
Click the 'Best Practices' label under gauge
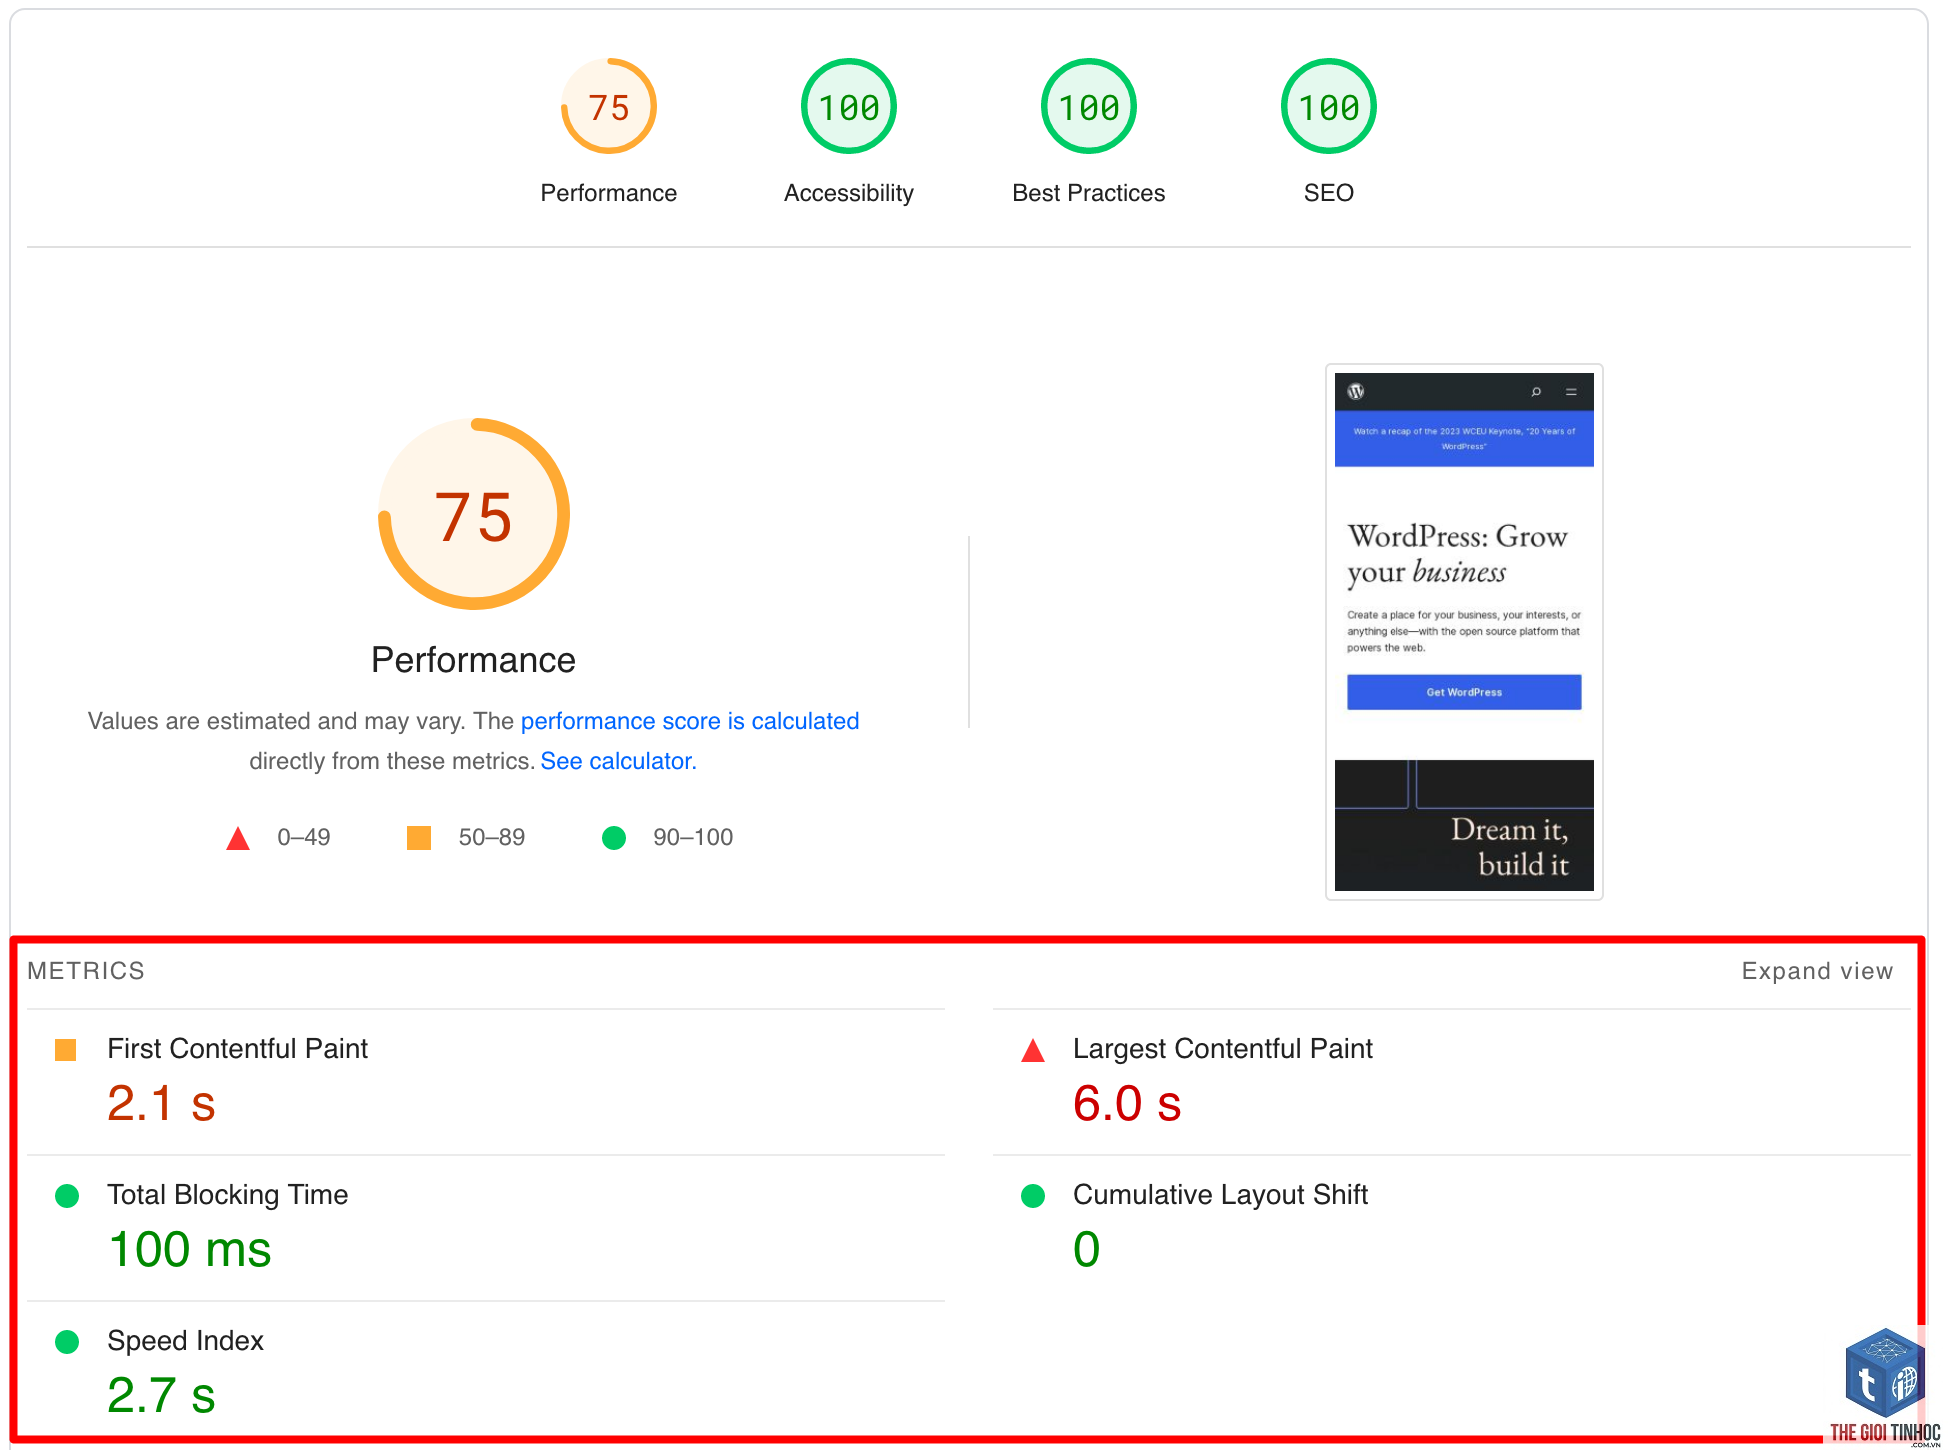tap(1088, 193)
